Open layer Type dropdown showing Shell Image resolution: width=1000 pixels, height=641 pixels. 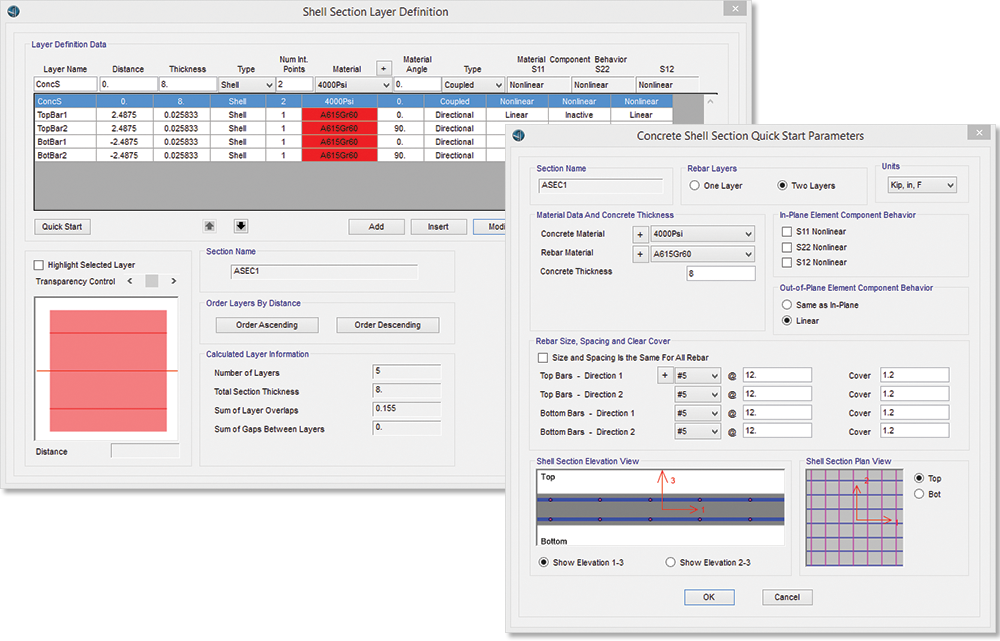coord(246,85)
